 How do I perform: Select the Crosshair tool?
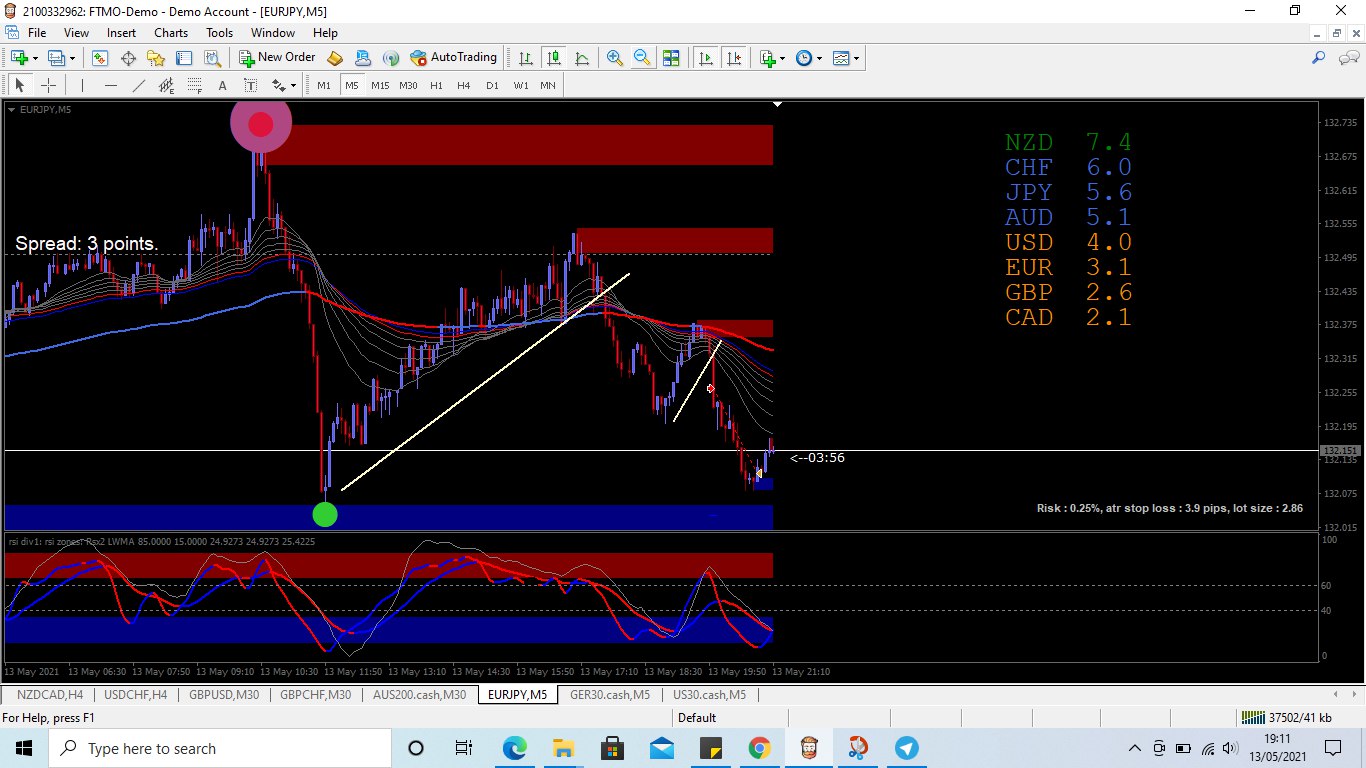click(x=47, y=85)
